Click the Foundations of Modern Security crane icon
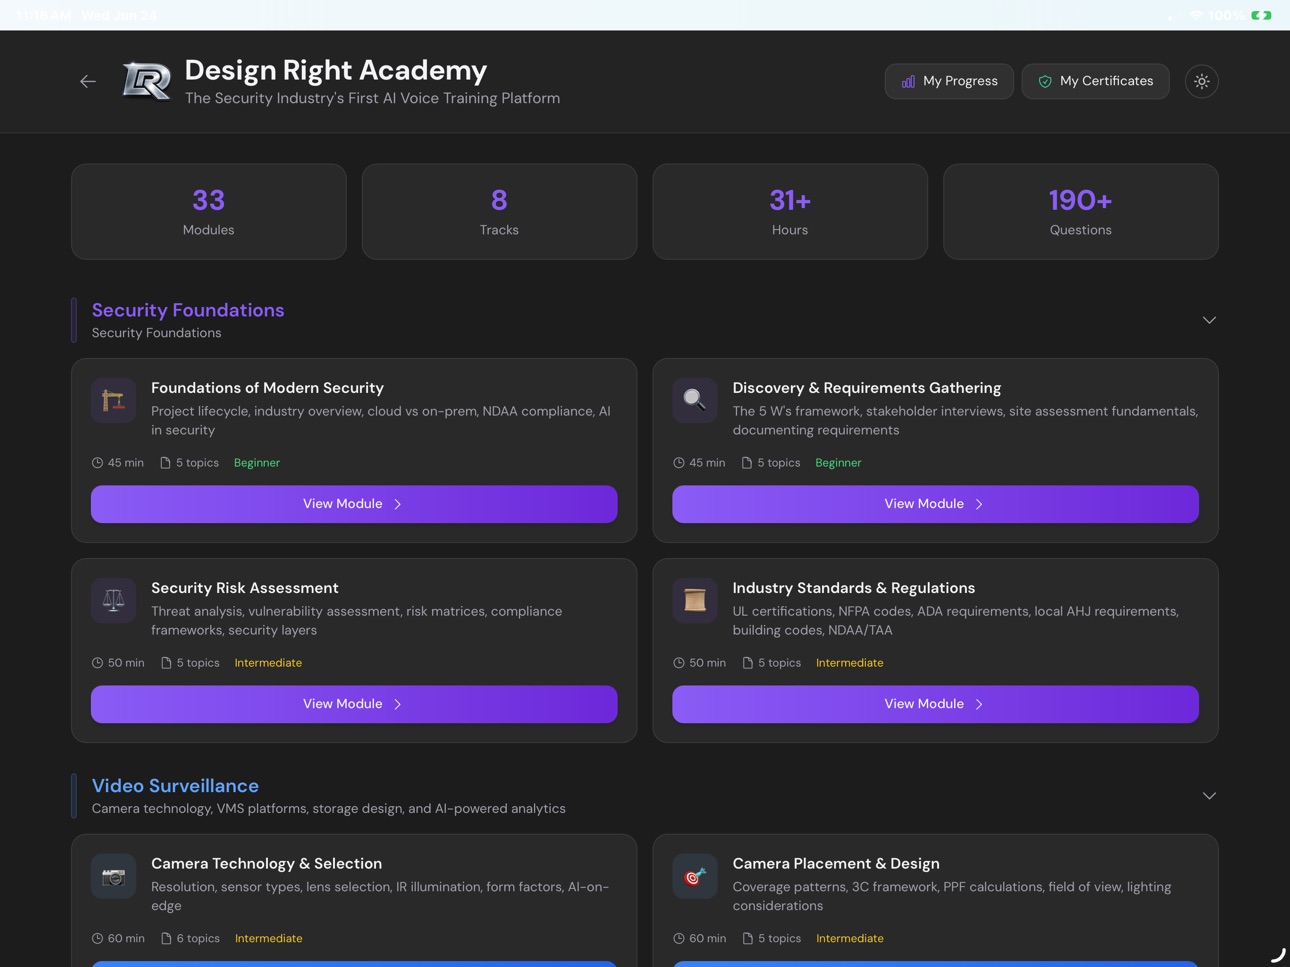The image size is (1290, 967). [114, 401]
